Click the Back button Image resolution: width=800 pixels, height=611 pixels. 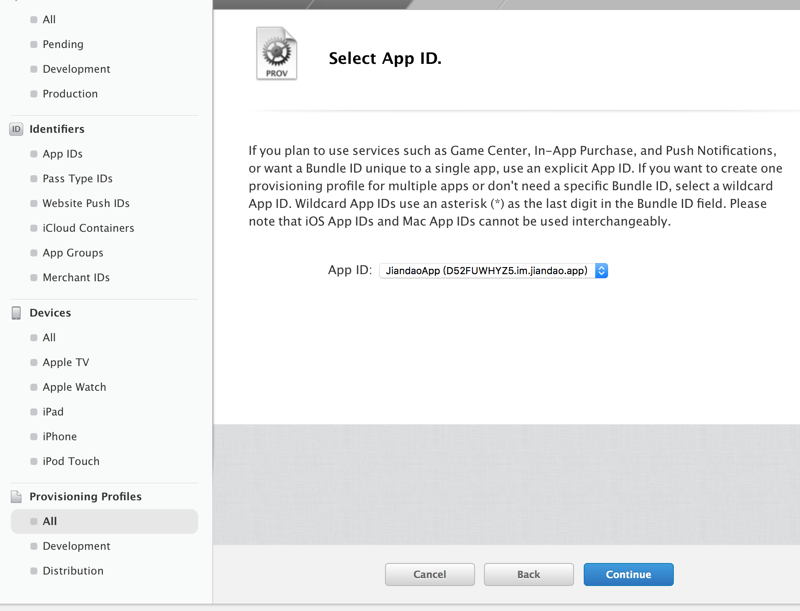coord(529,574)
